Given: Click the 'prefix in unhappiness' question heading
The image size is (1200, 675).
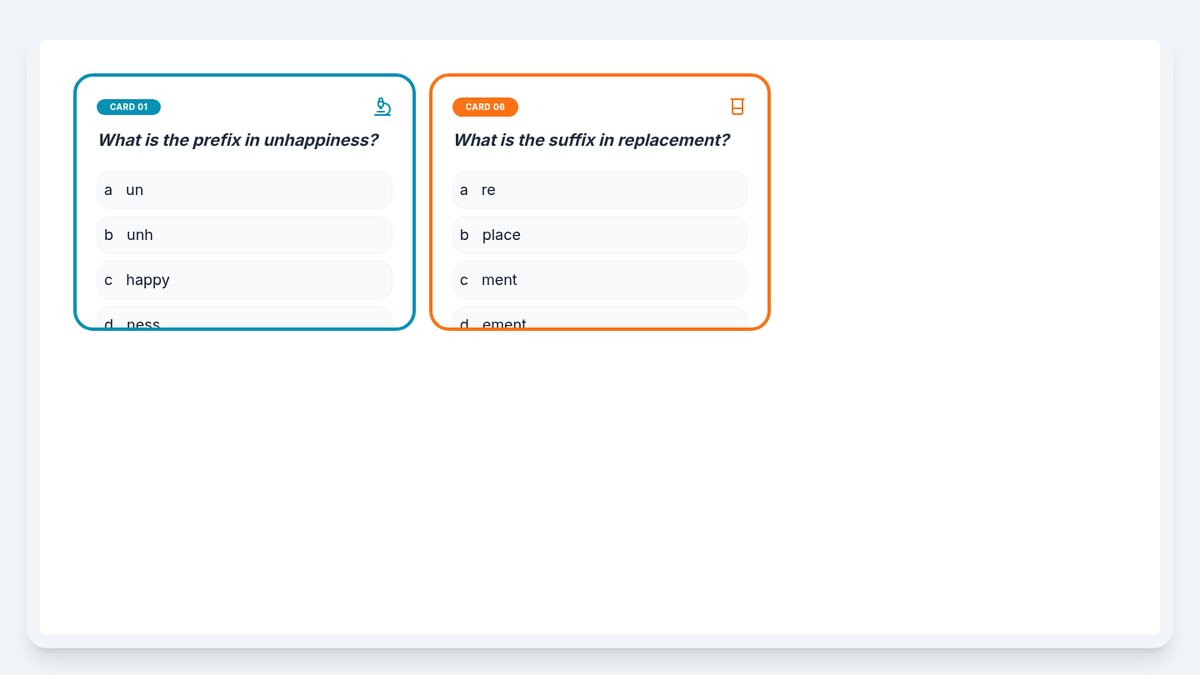Looking at the screenshot, I should pyautogui.click(x=238, y=140).
